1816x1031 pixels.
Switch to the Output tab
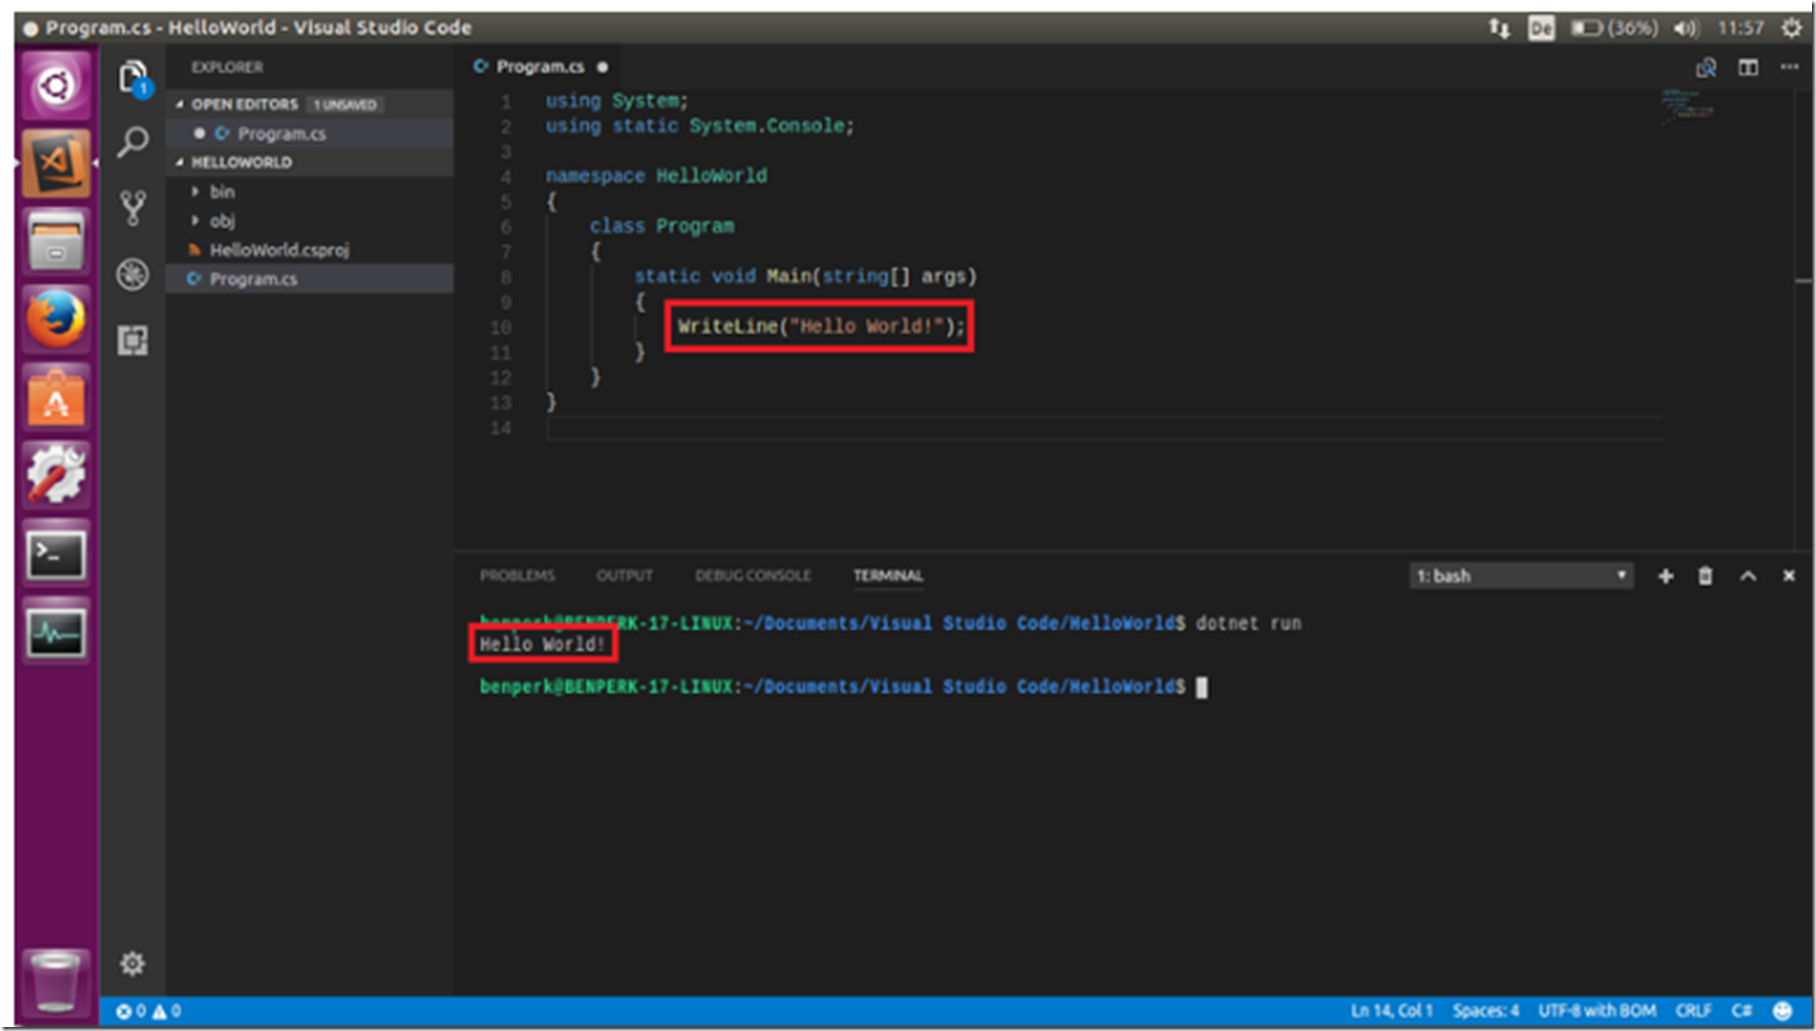point(624,576)
